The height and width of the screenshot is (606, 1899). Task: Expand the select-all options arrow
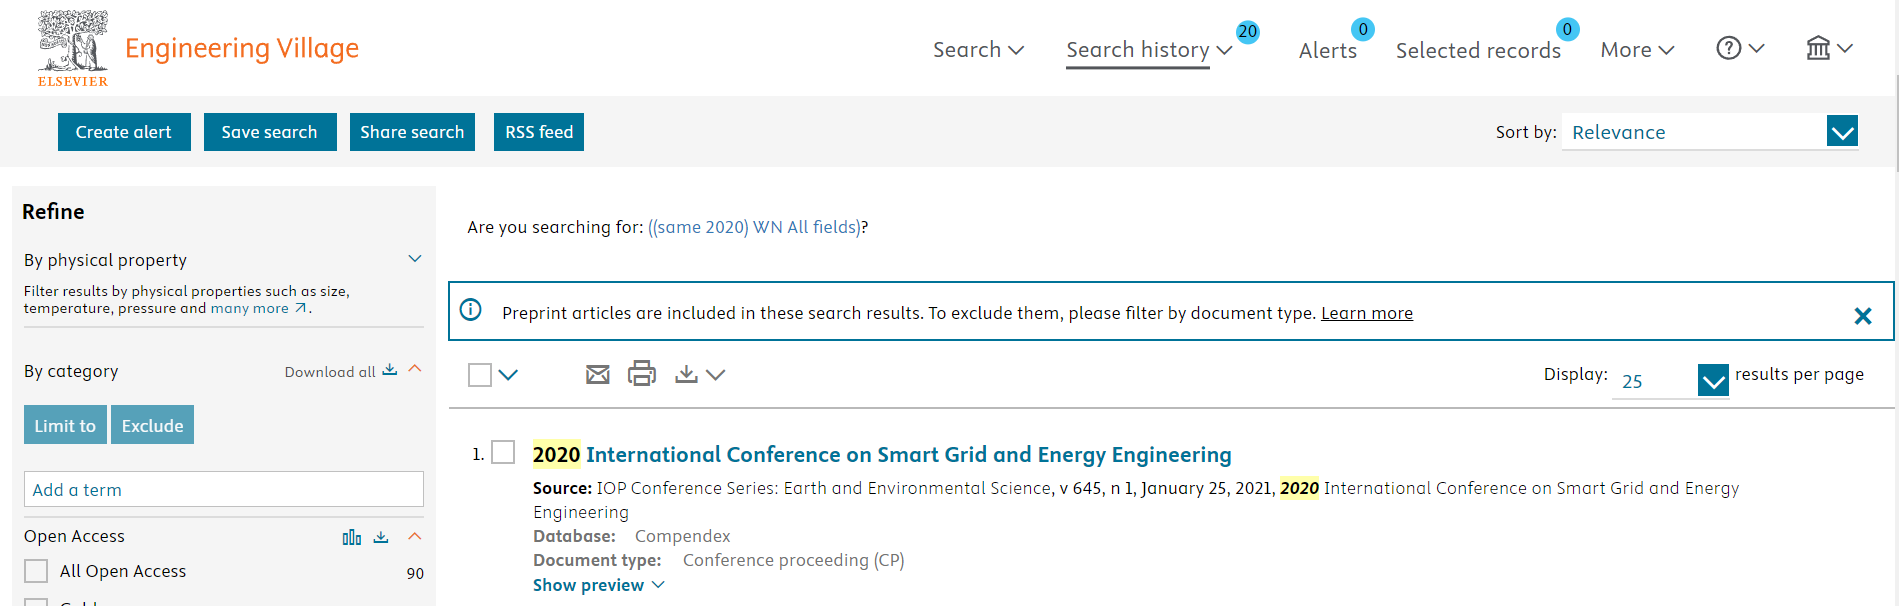tap(508, 375)
